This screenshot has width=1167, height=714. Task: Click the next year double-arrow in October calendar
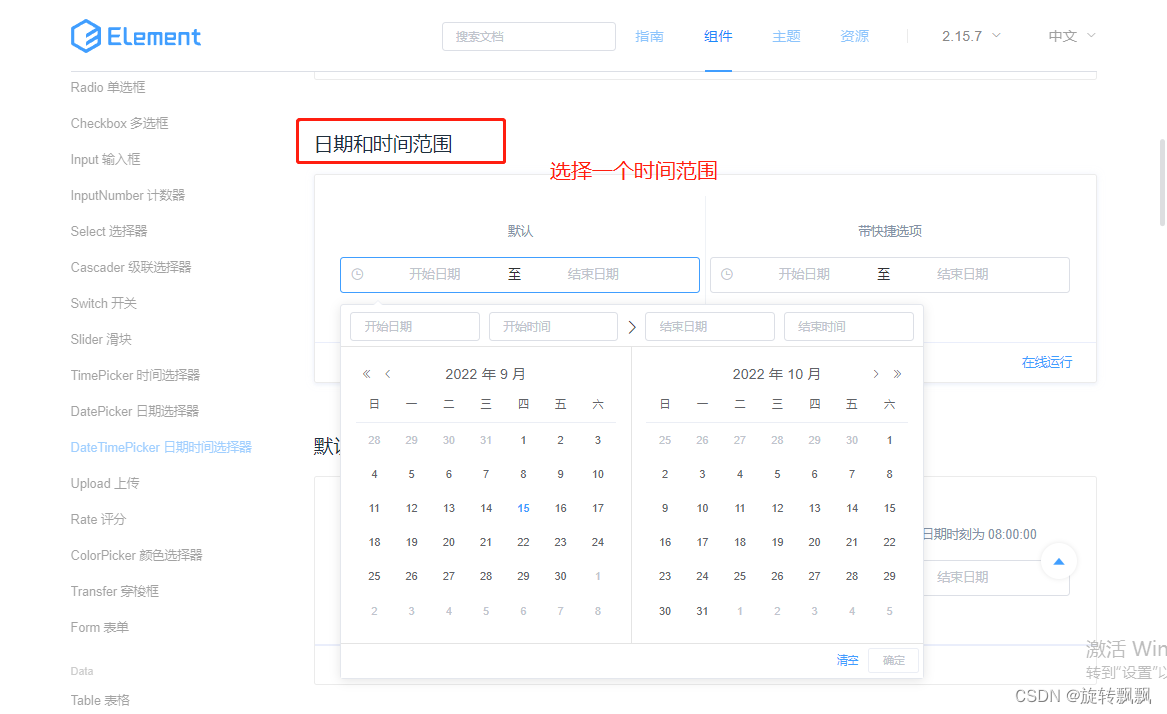pos(897,373)
